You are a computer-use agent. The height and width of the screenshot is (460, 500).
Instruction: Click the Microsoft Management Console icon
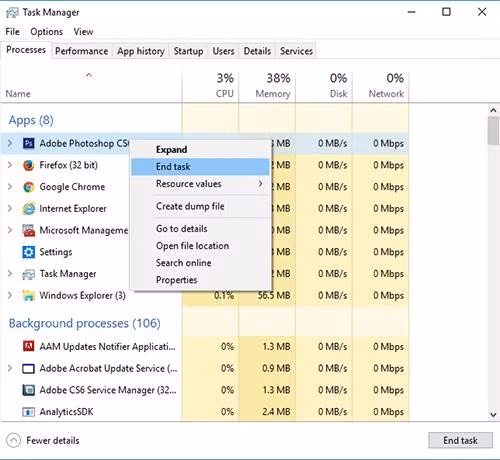click(28, 230)
